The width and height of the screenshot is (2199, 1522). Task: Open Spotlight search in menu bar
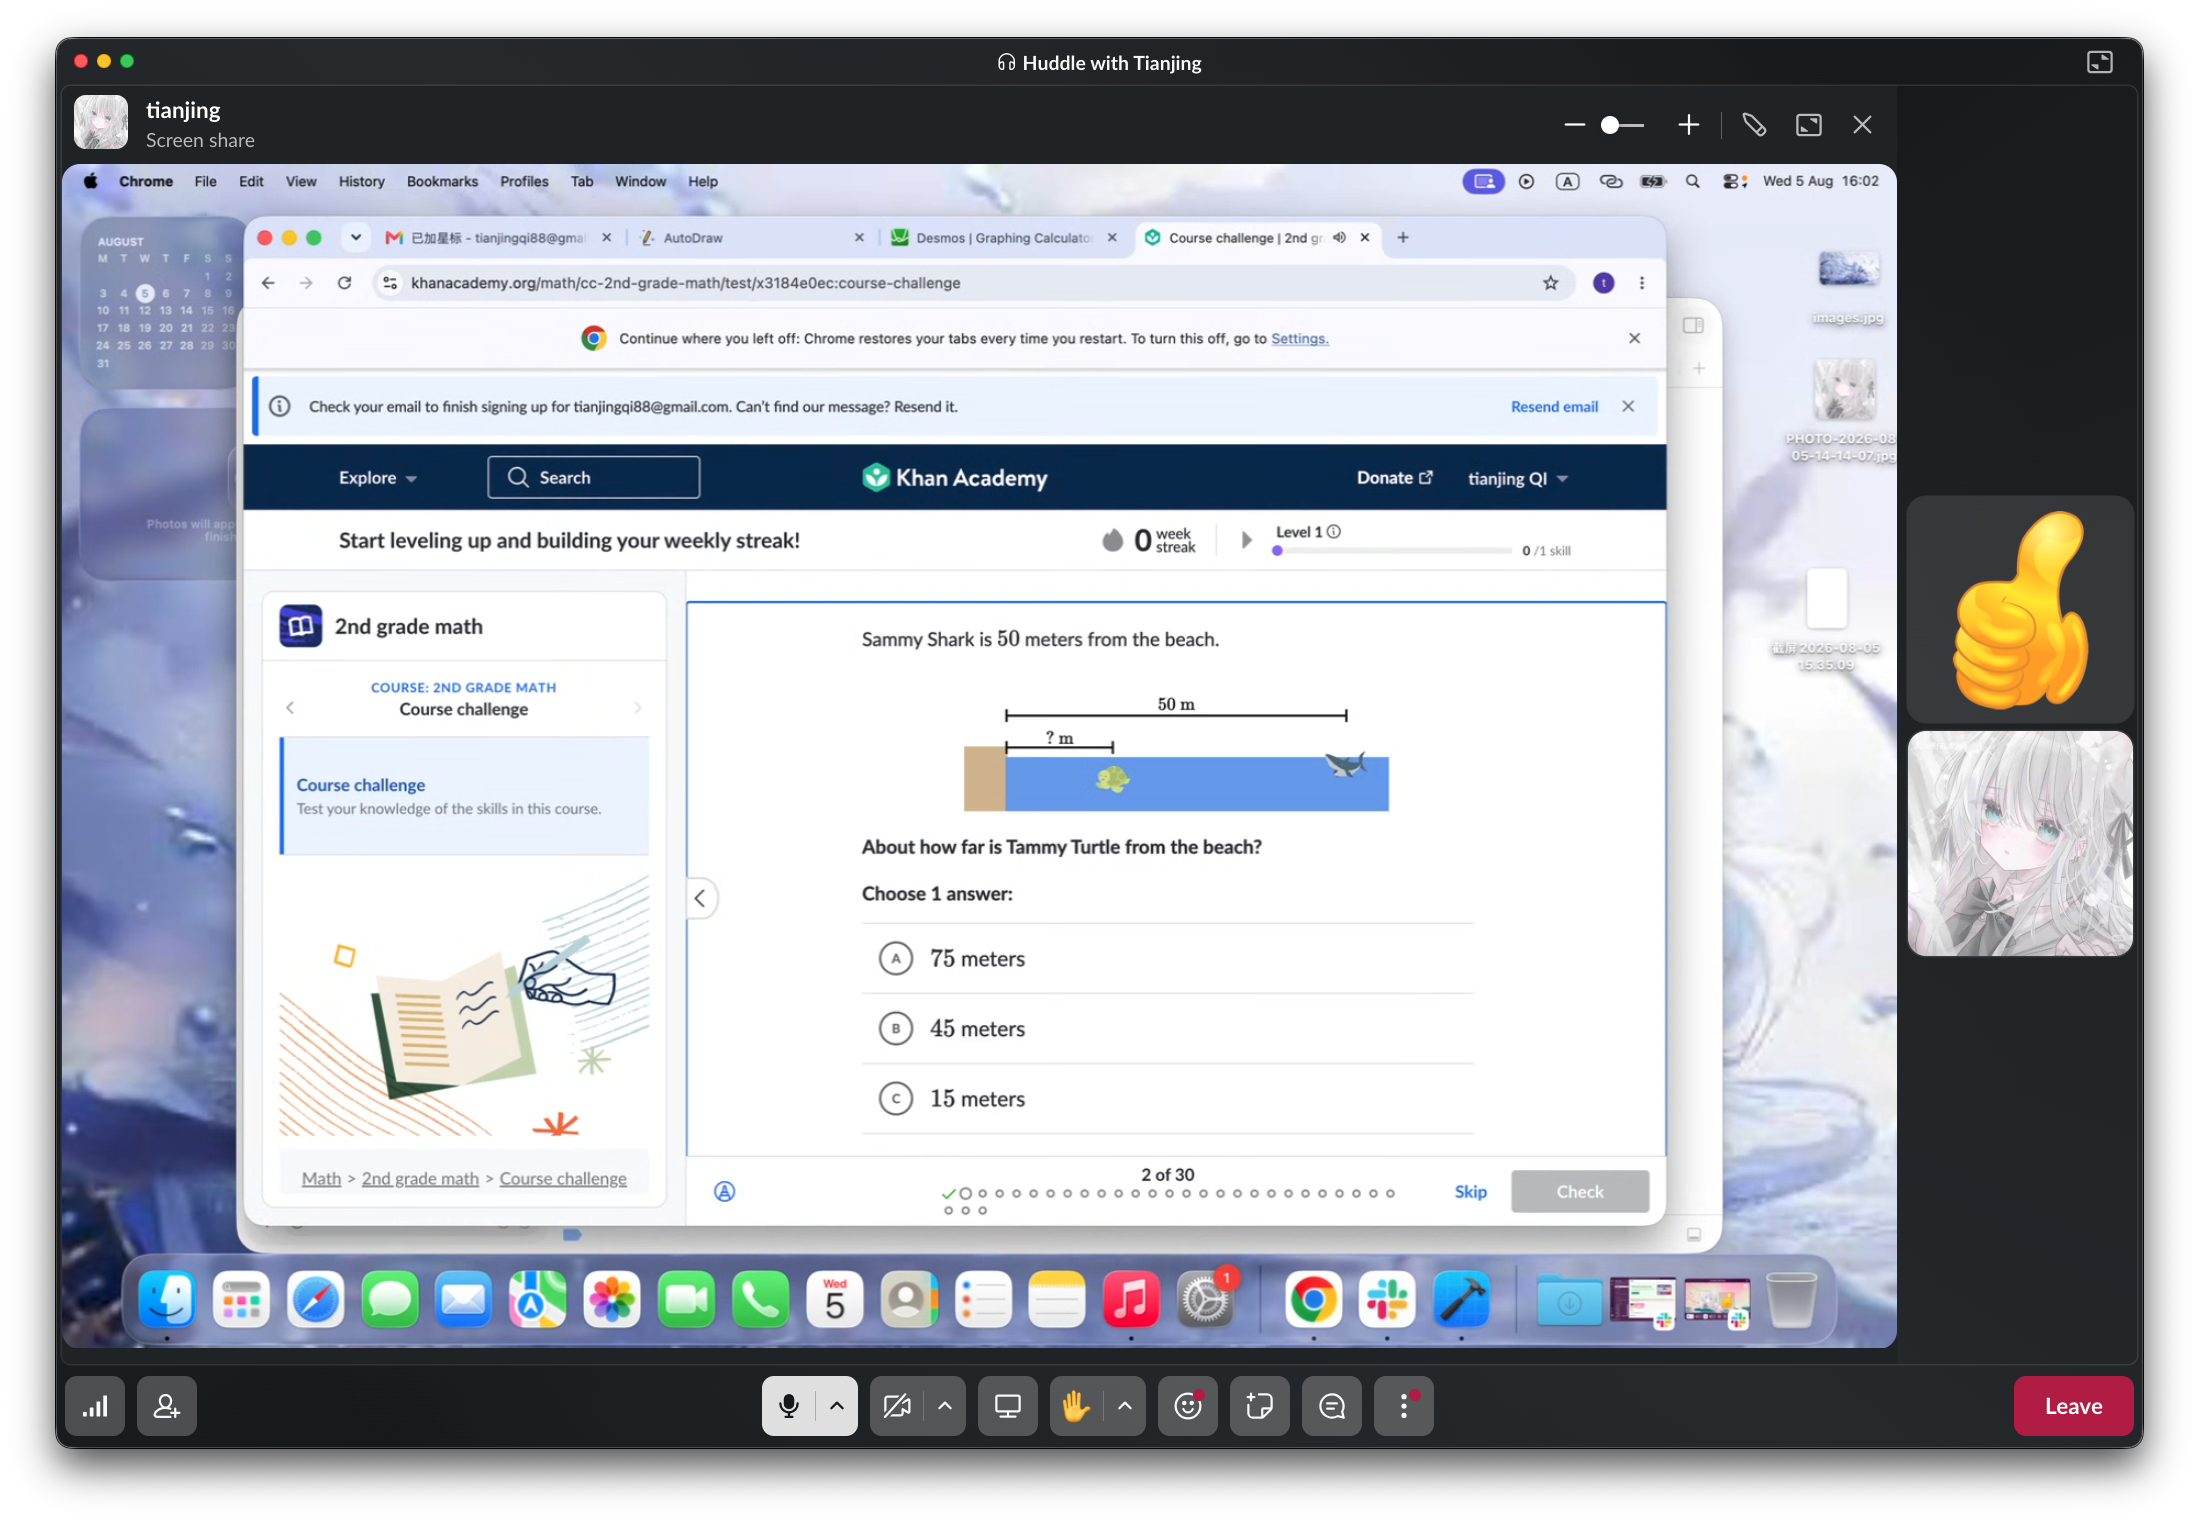pos(1692,181)
